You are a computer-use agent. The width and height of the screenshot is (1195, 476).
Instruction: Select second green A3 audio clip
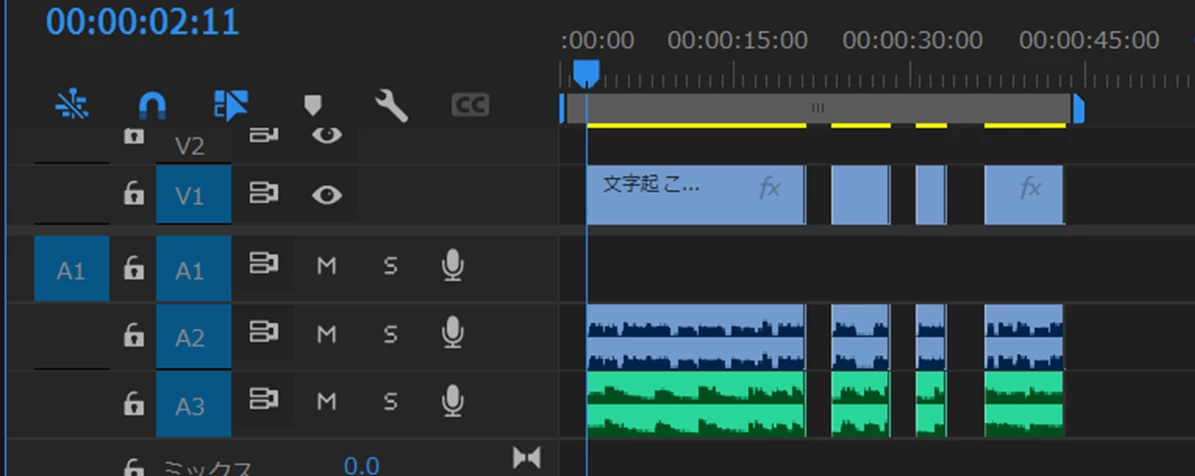pyautogui.click(x=860, y=404)
